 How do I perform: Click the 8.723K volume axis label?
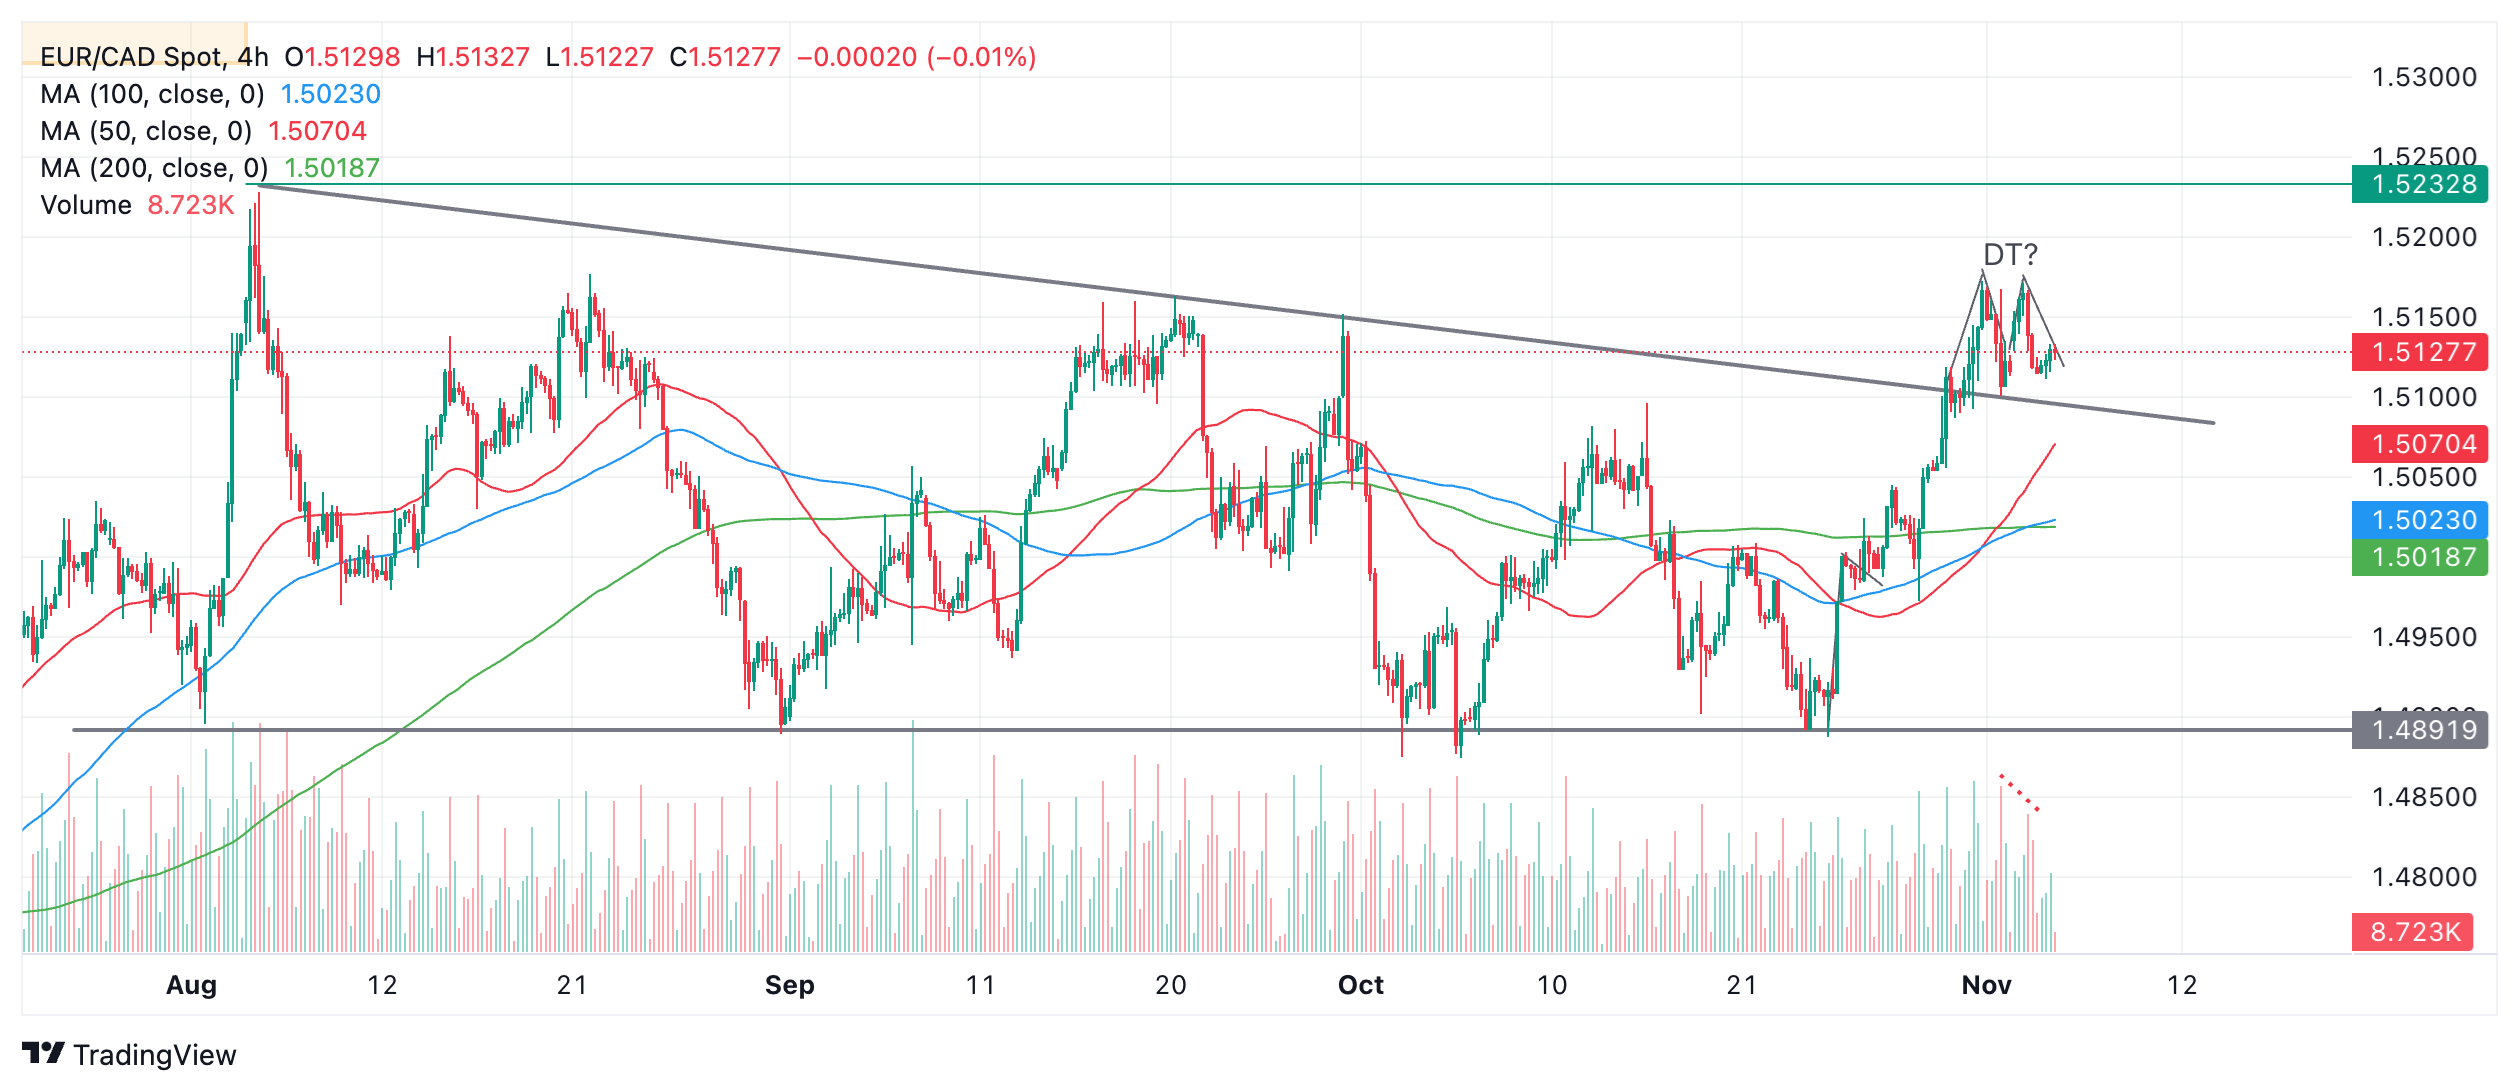pos(2412,932)
